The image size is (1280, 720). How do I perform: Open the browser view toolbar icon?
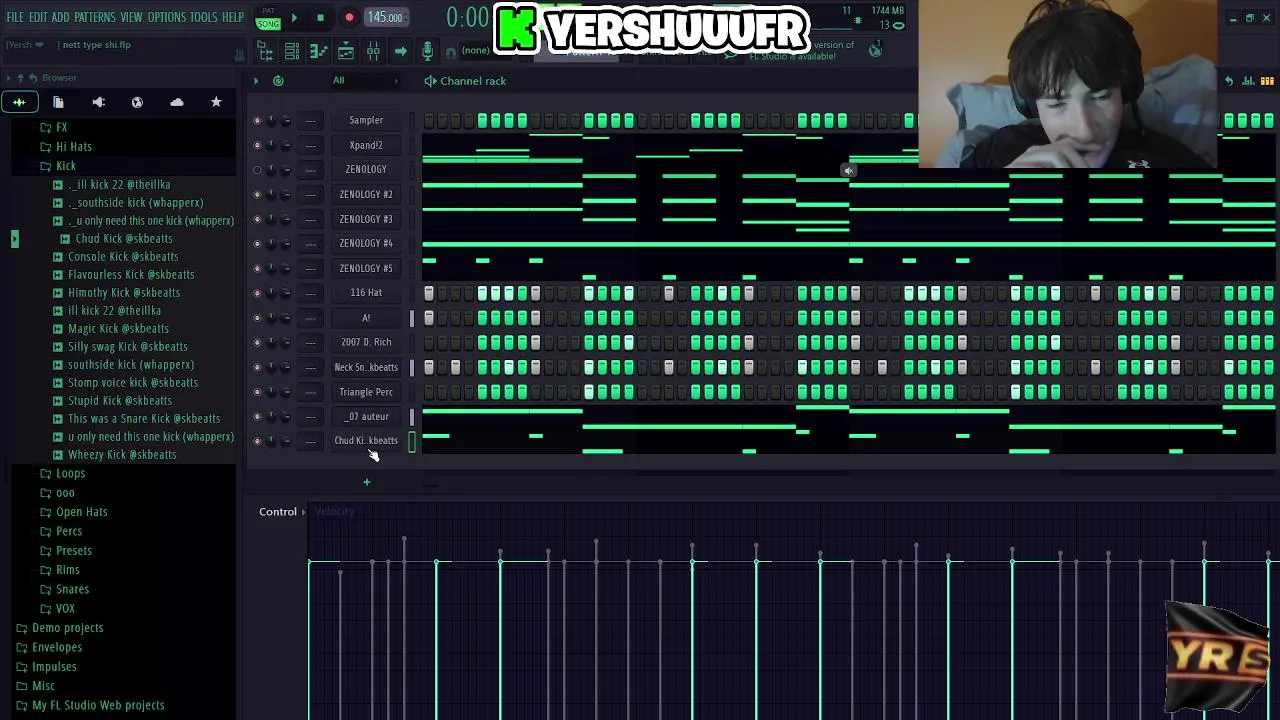266,51
